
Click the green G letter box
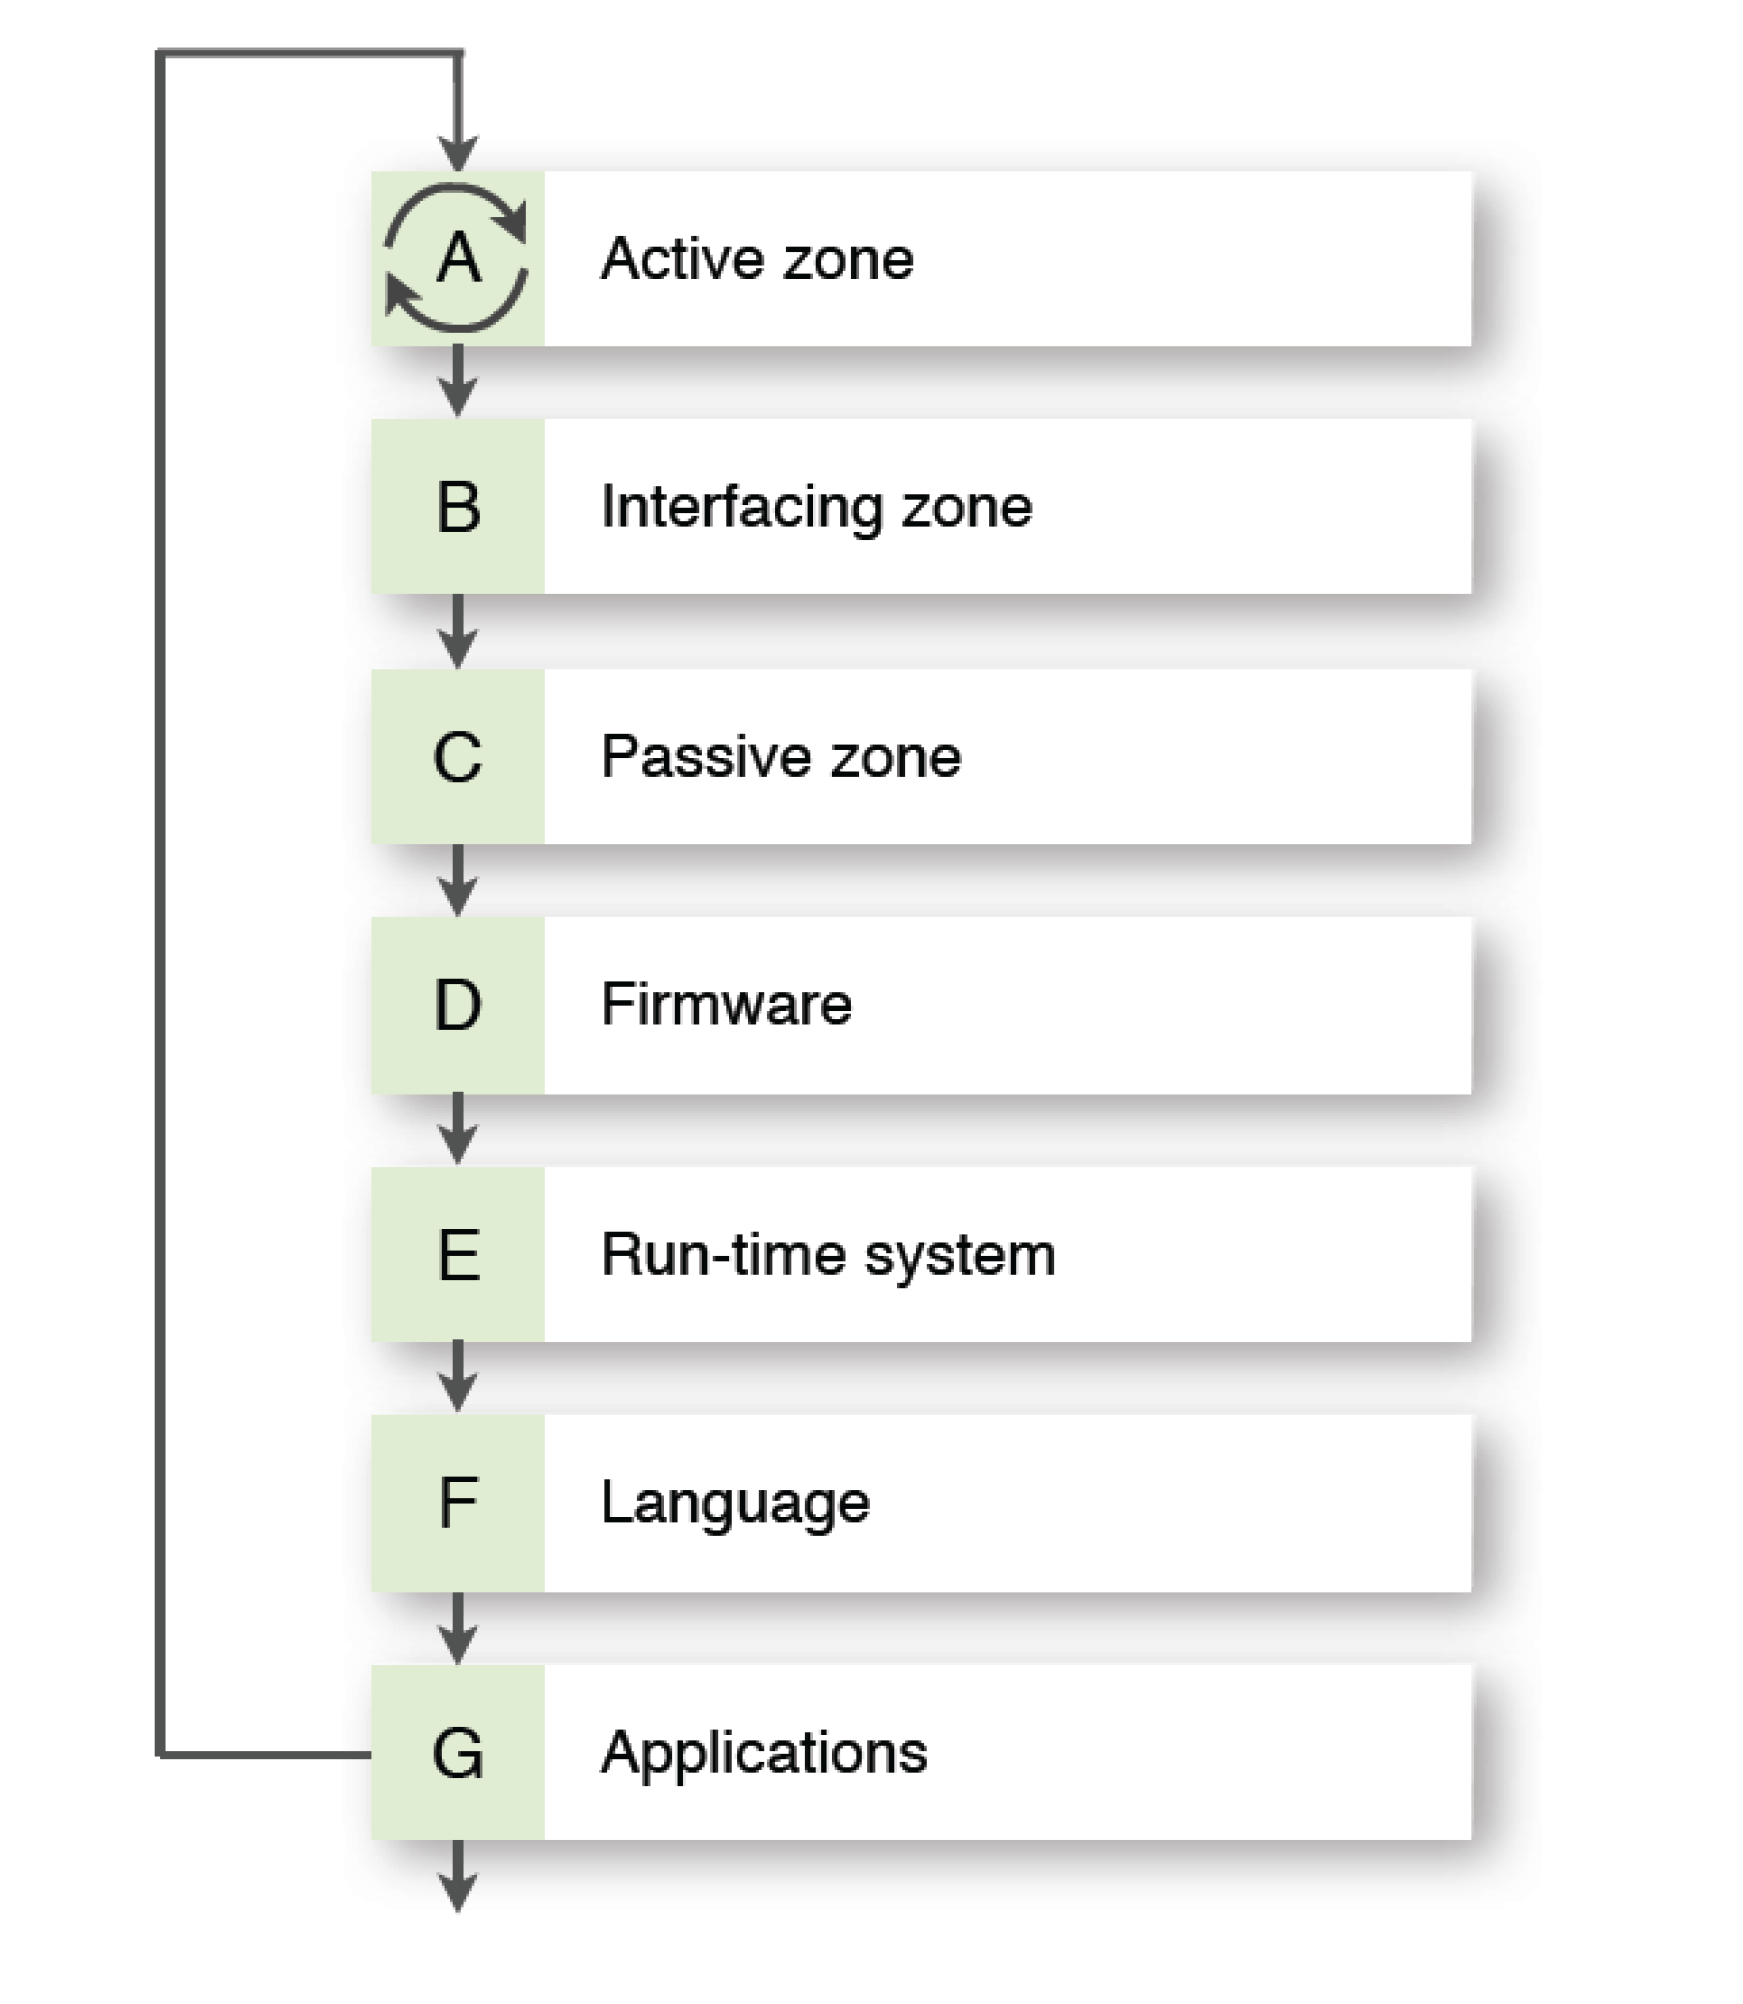[458, 1752]
